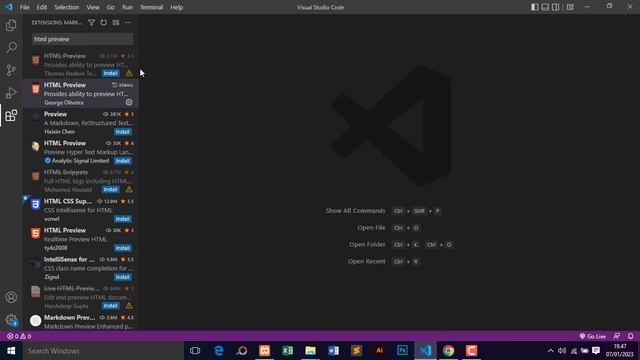Screen dimensions: 640x360
Task: Open the Run and Debug view
Action: (11, 93)
